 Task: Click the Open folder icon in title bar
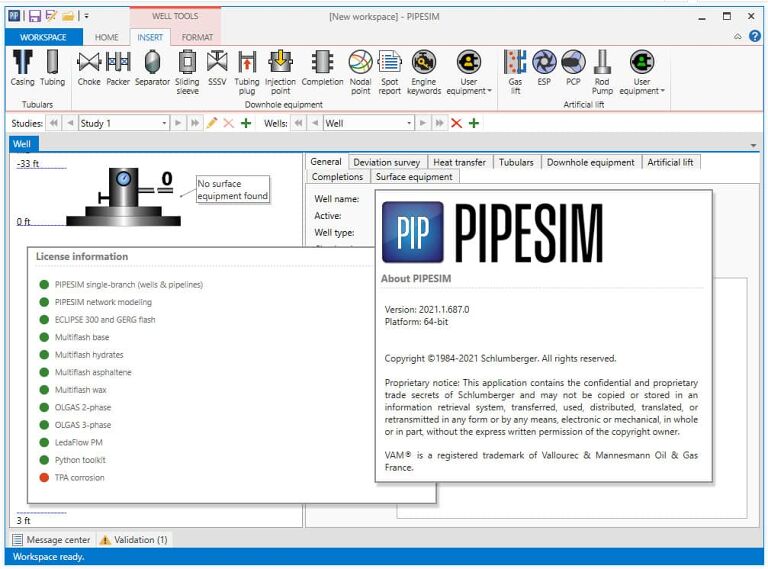click(68, 16)
